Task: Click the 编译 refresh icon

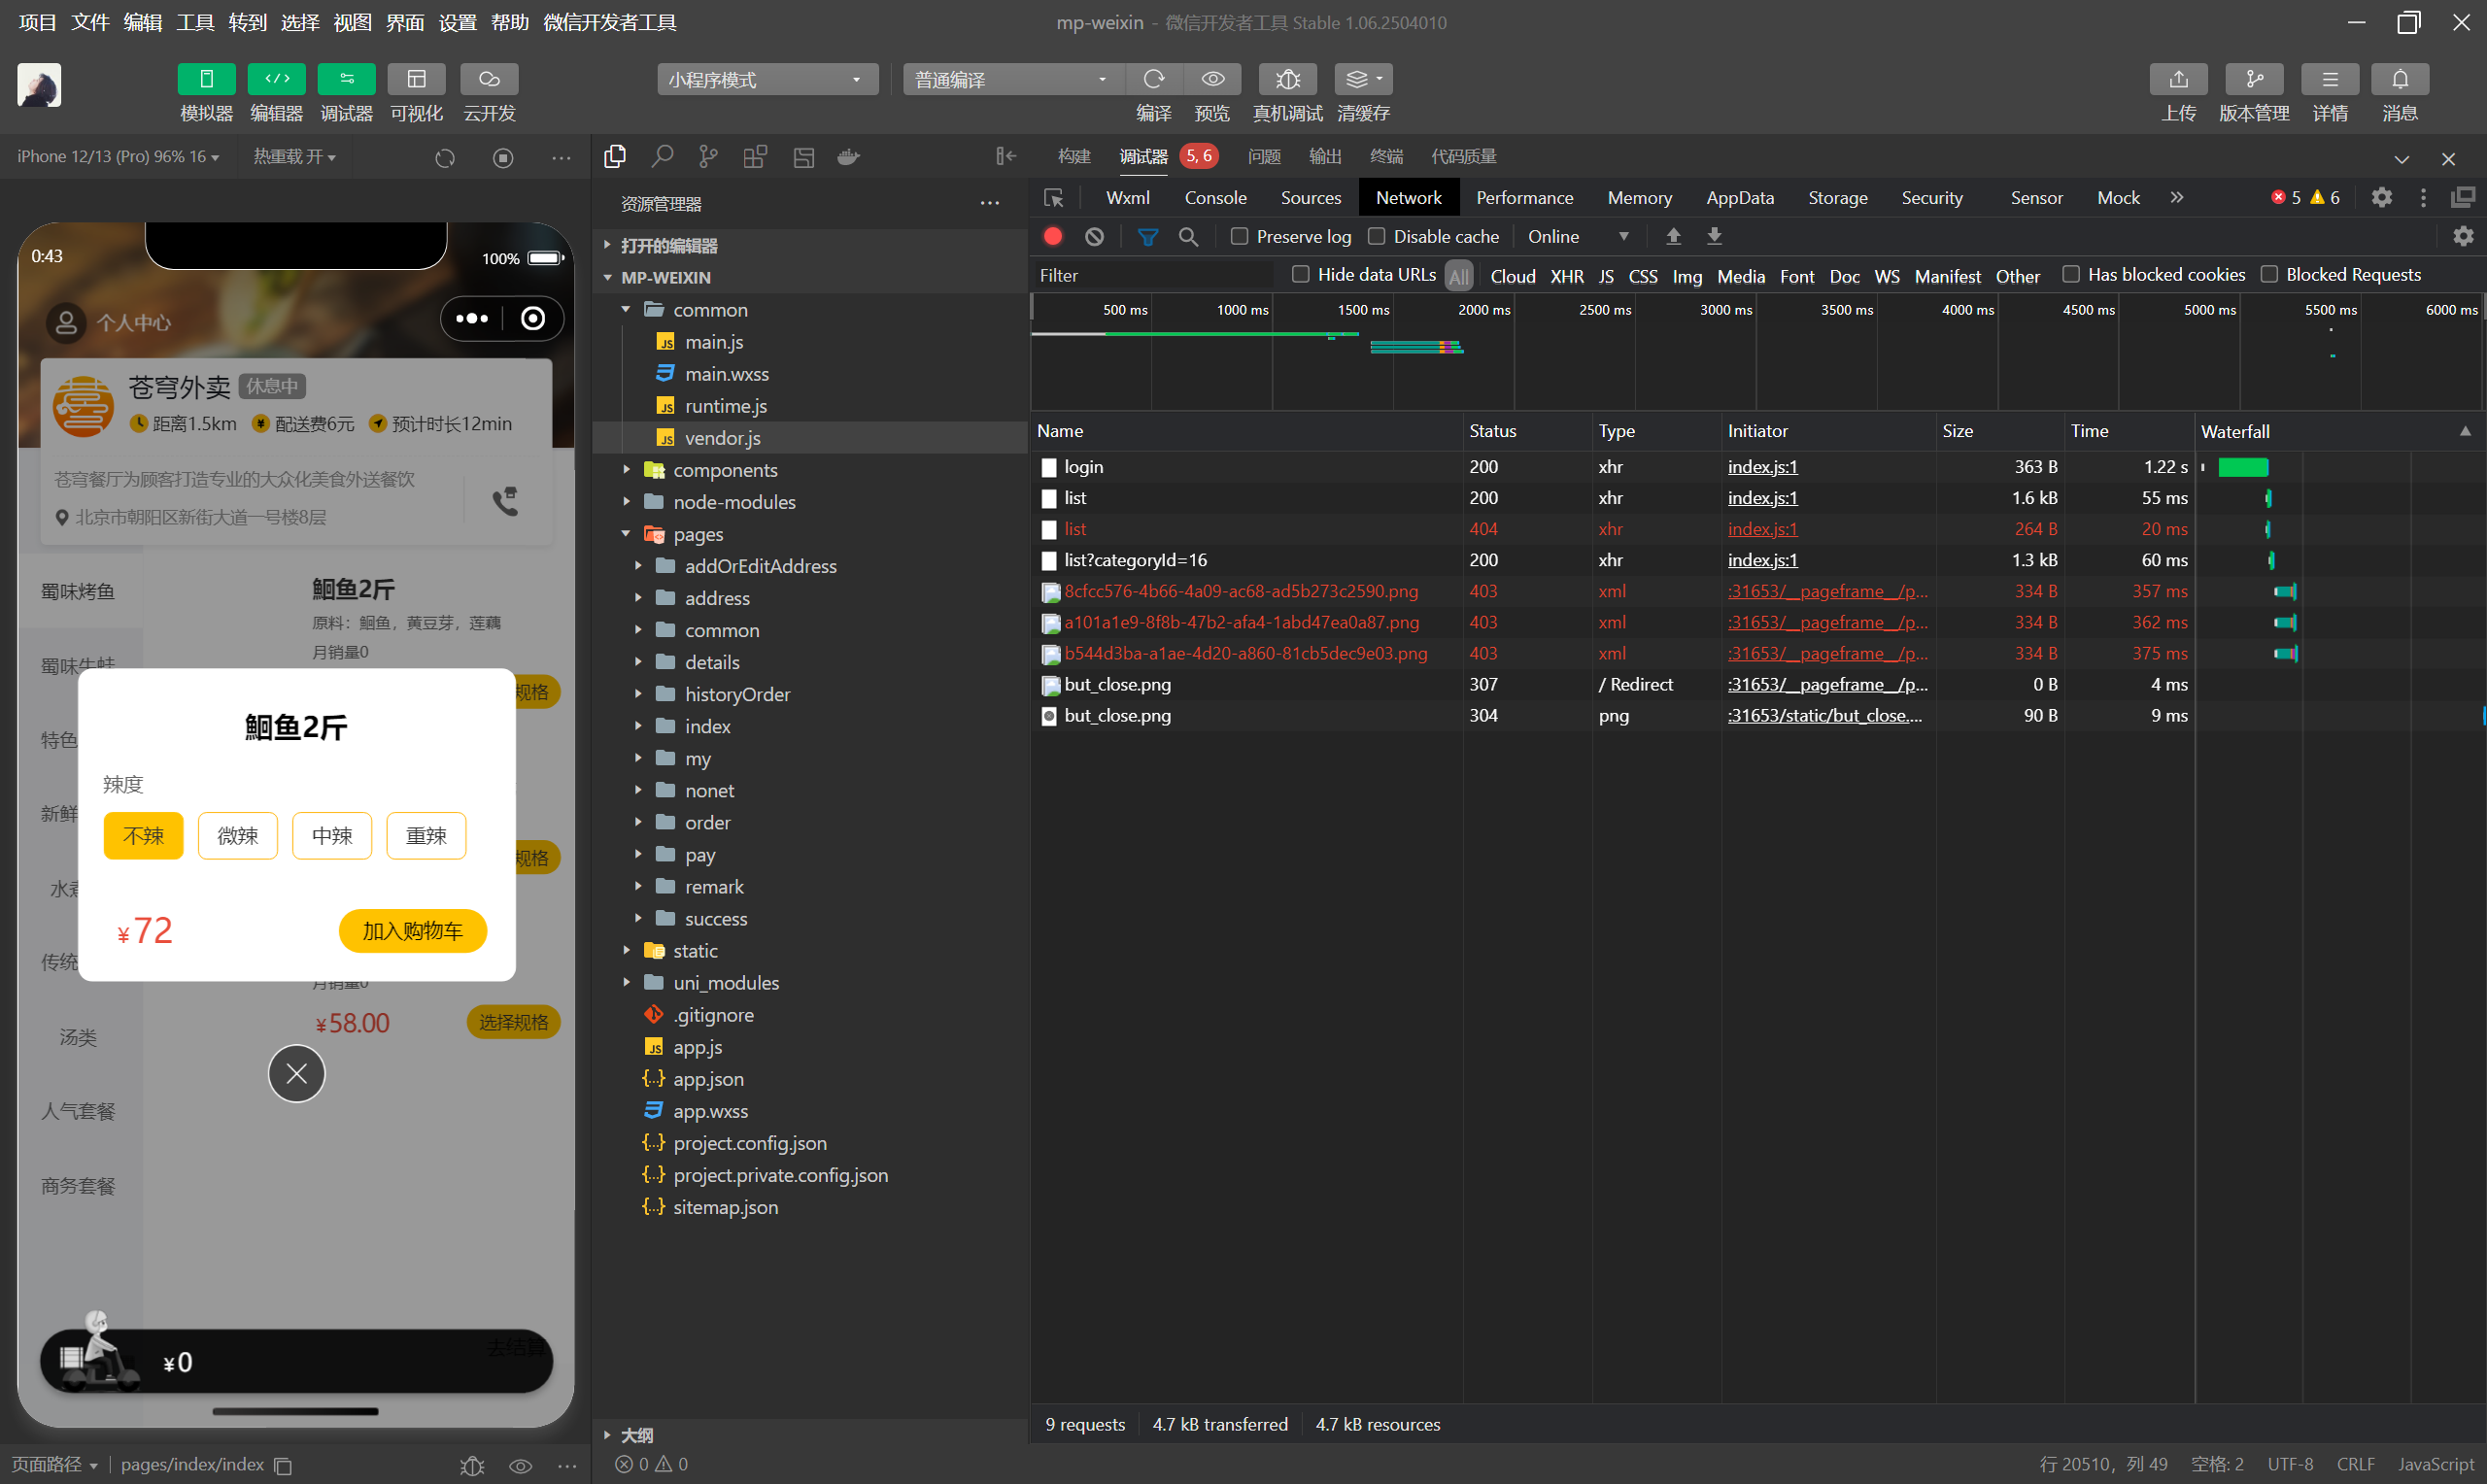Action: [x=1153, y=79]
